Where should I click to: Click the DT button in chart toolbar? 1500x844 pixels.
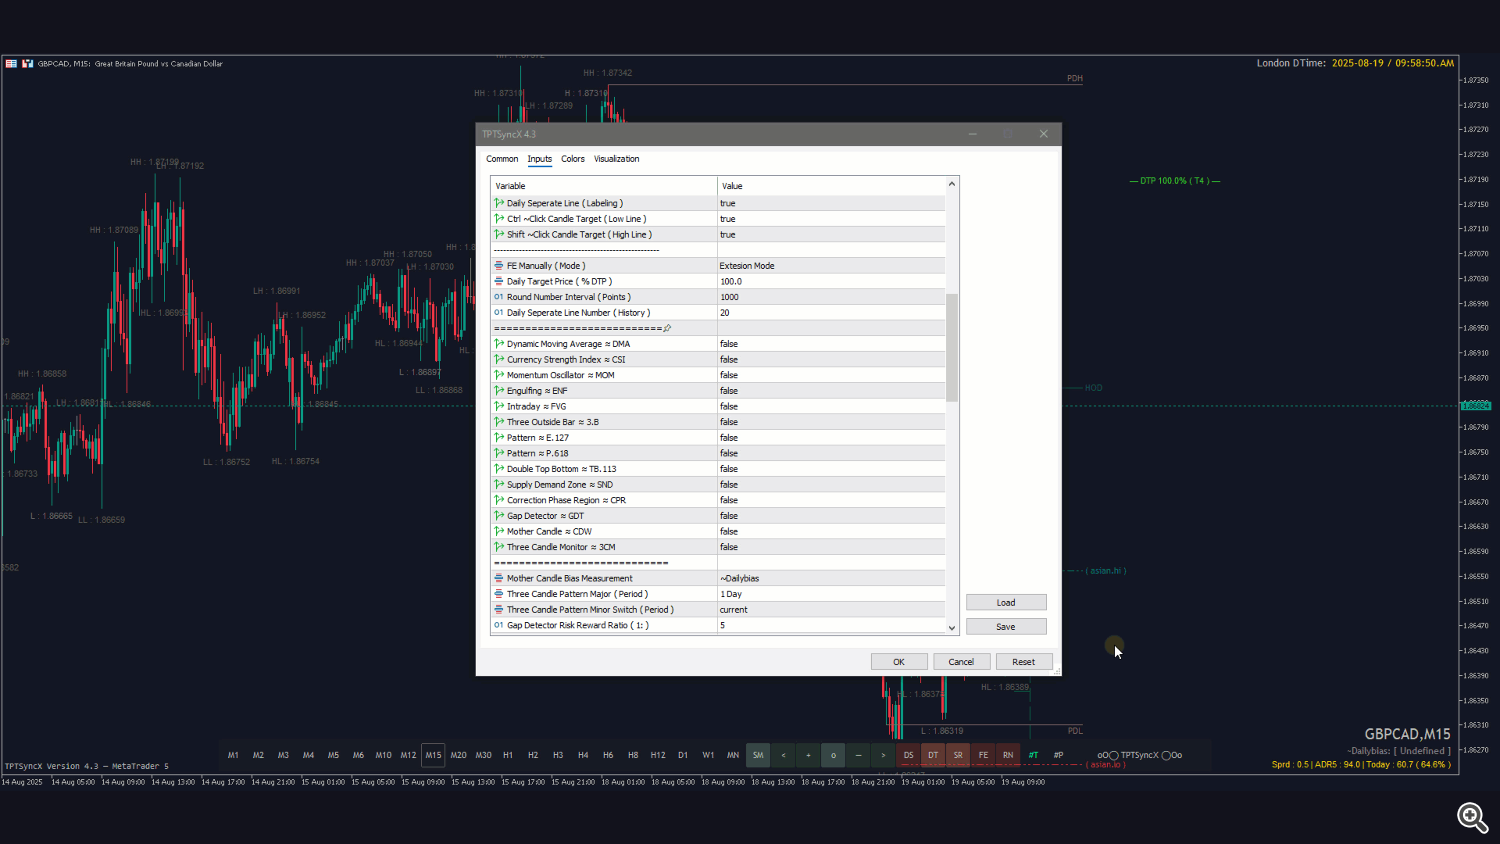(x=933, y=755)
